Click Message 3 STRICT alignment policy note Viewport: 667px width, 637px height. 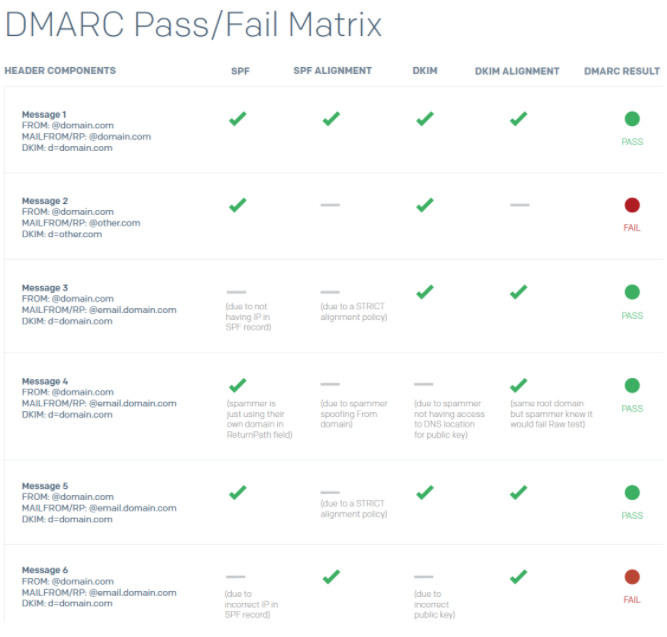(x=353, y=311)
